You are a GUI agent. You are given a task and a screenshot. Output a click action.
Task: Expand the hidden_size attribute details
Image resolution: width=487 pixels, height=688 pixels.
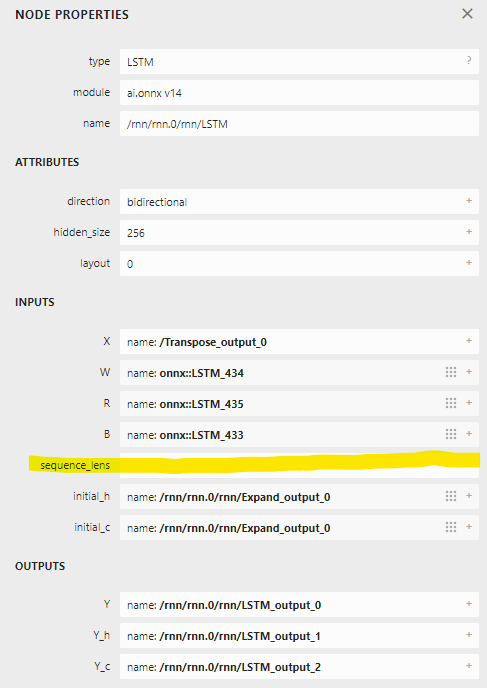469,231
